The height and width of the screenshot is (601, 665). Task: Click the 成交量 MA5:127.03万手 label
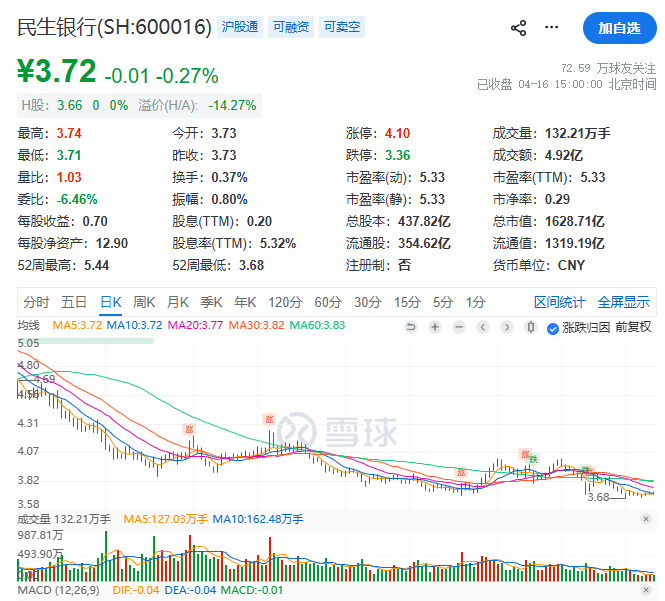(x=165, y=519)
